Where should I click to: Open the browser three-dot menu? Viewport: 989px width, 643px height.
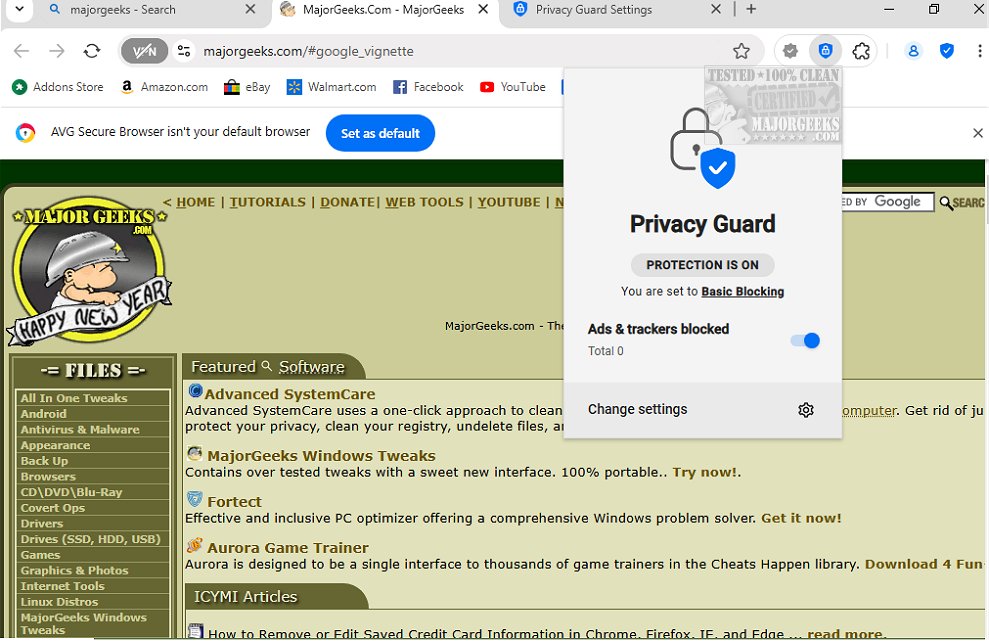click(x=979, y=51)
